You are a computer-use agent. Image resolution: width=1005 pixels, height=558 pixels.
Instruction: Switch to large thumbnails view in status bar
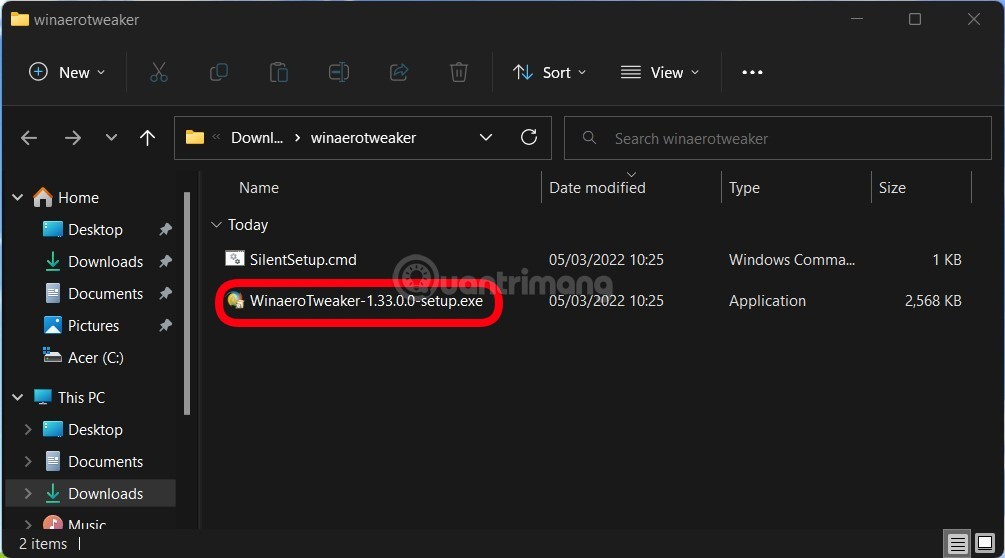(x=983, y=544)
